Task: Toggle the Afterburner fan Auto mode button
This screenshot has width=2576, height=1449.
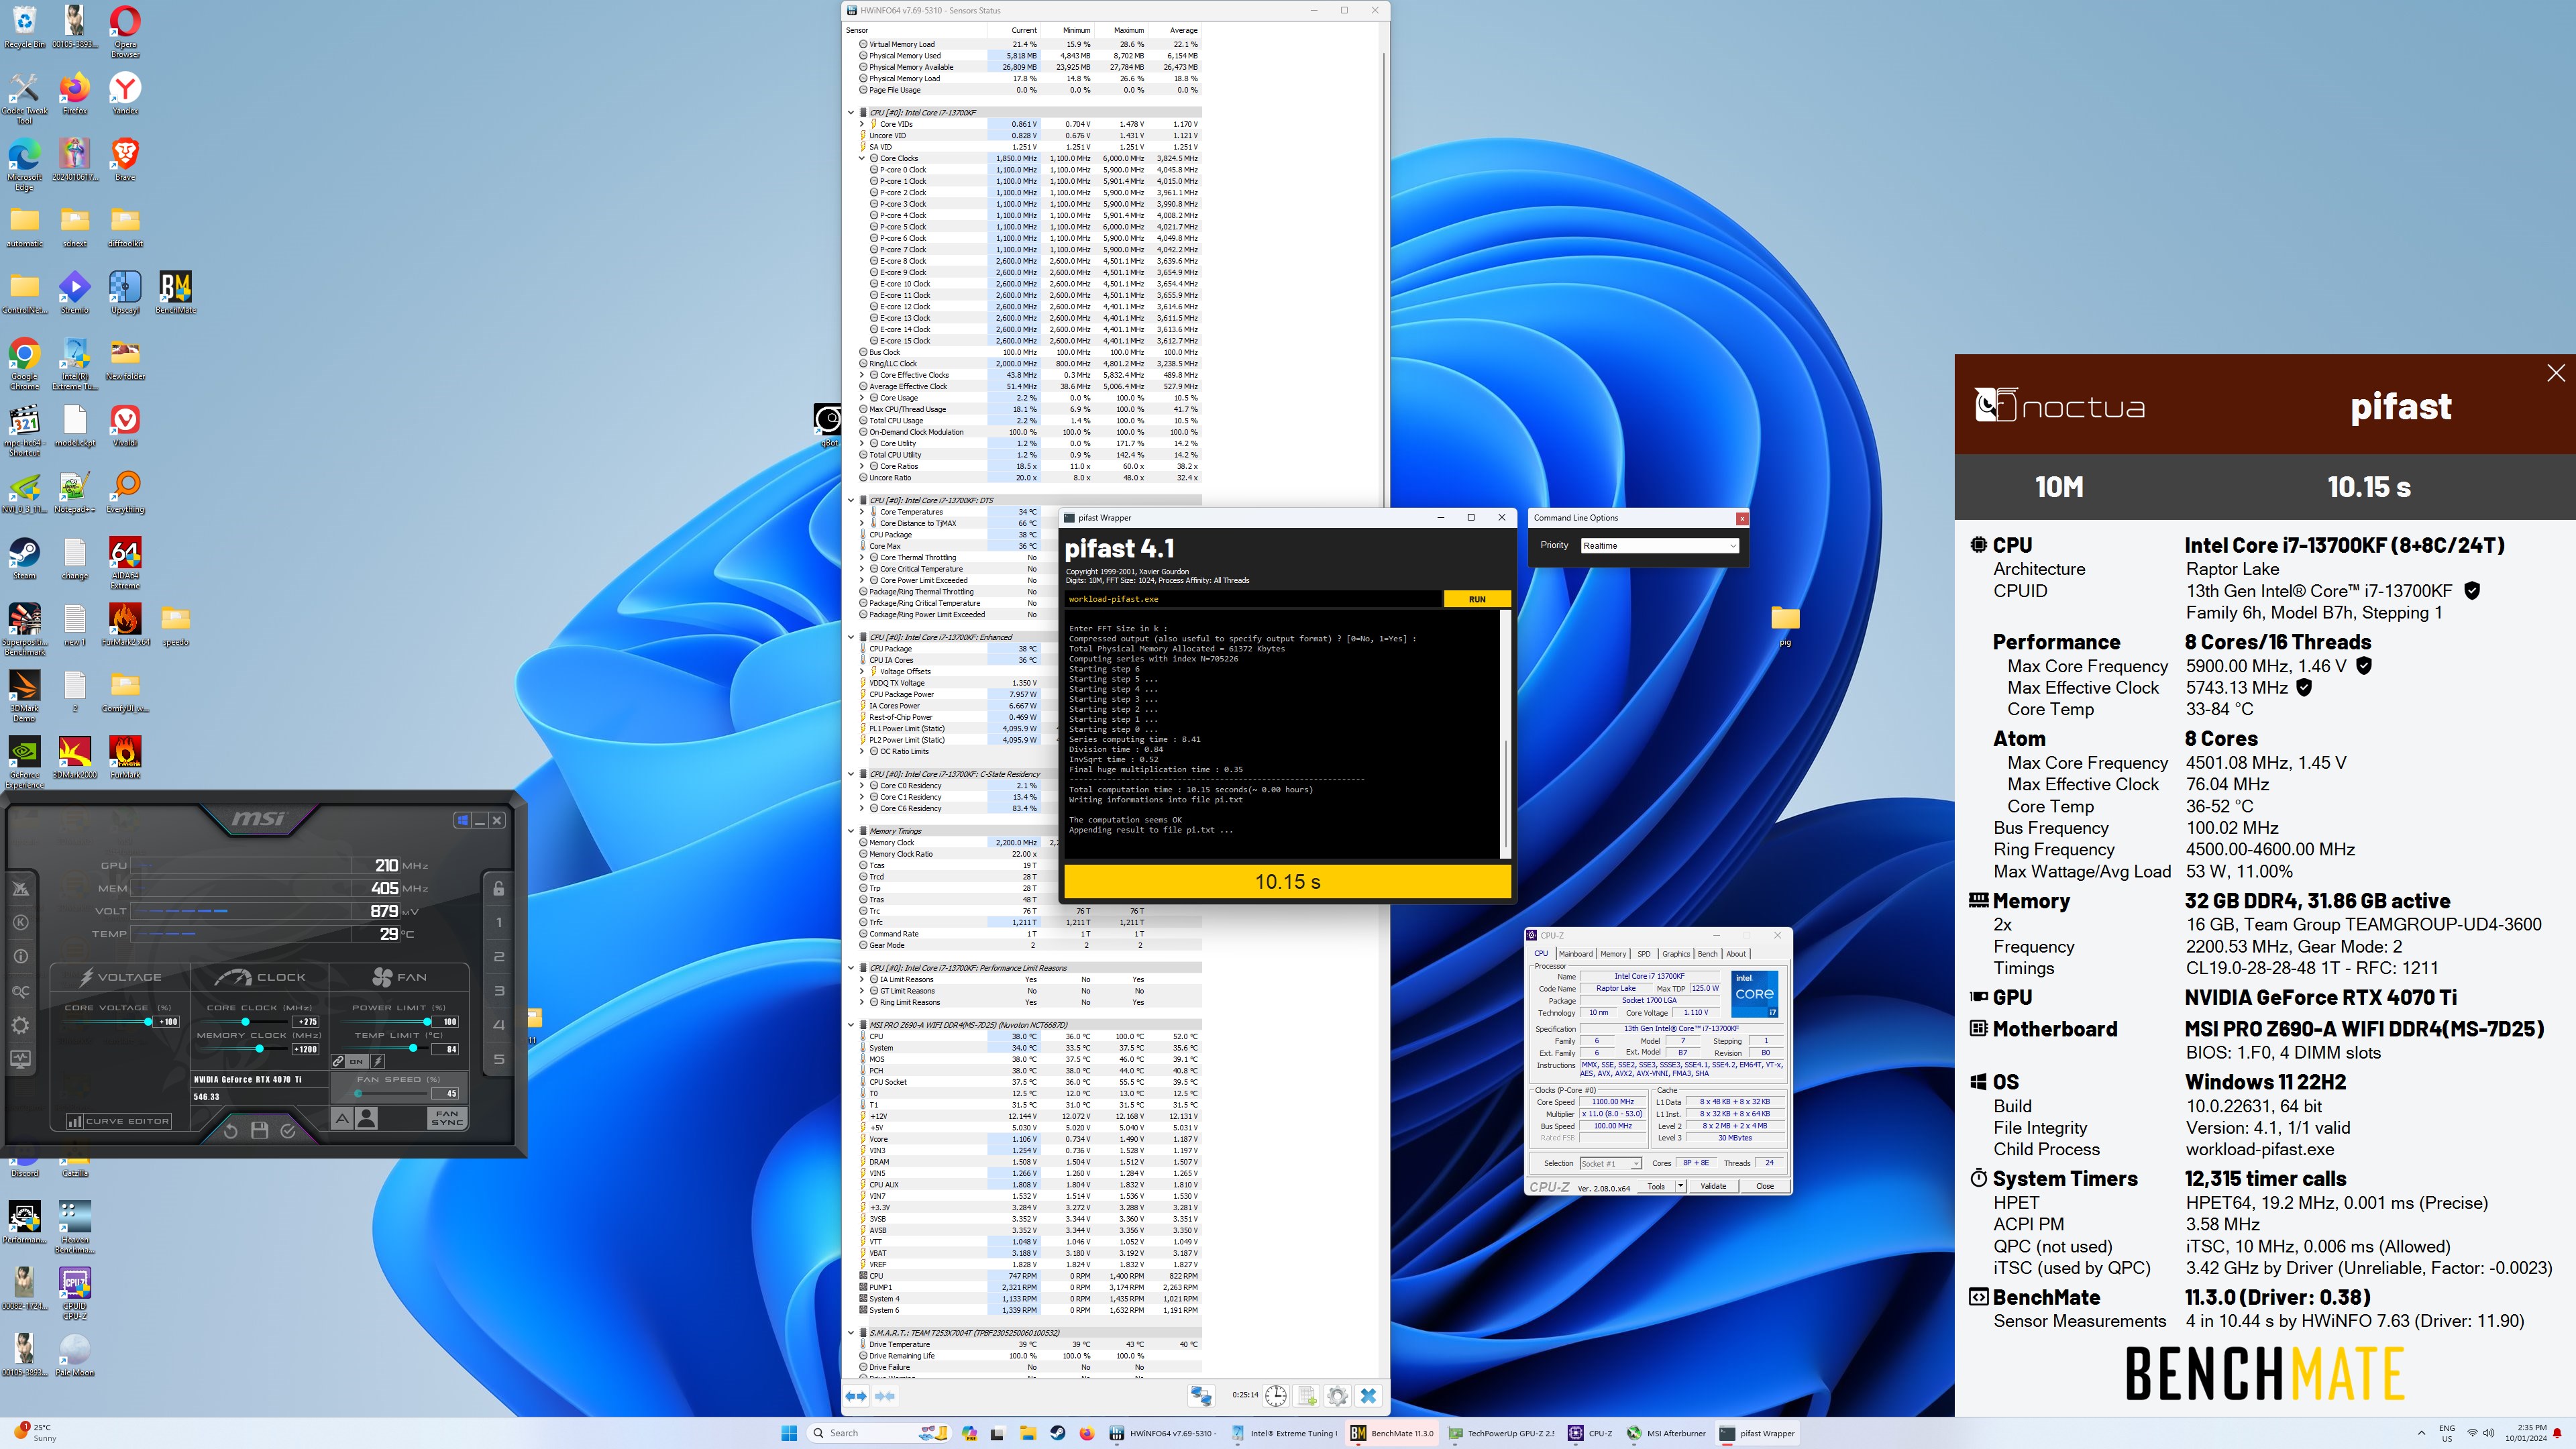Action: 342,1118
